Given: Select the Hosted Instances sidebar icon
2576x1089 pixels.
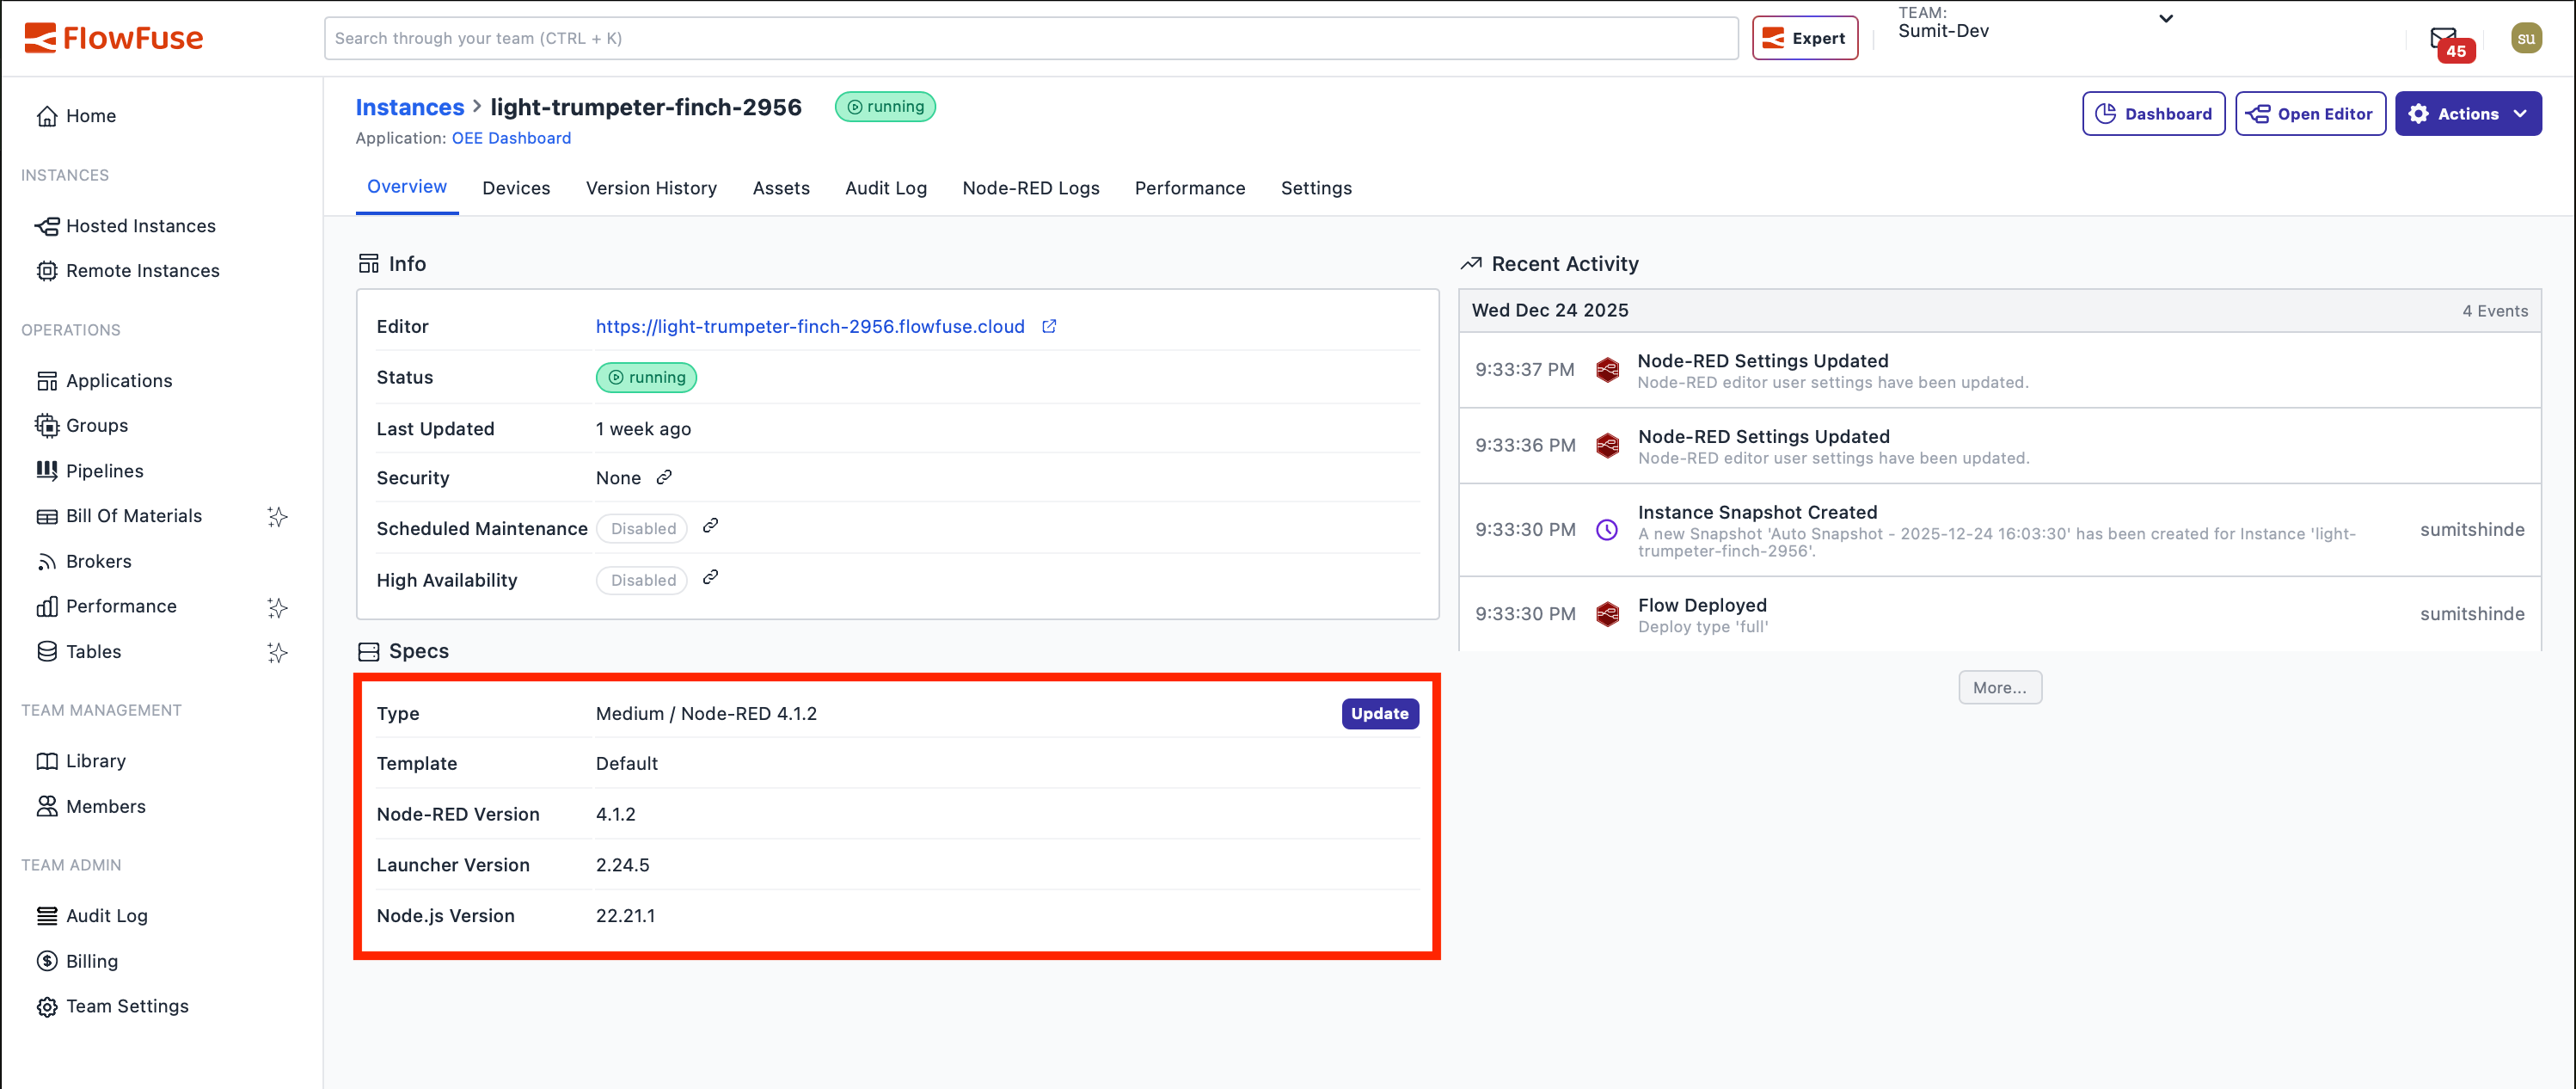Looking at the screenshot, I should pyautogui.click(x=46, y=225).
